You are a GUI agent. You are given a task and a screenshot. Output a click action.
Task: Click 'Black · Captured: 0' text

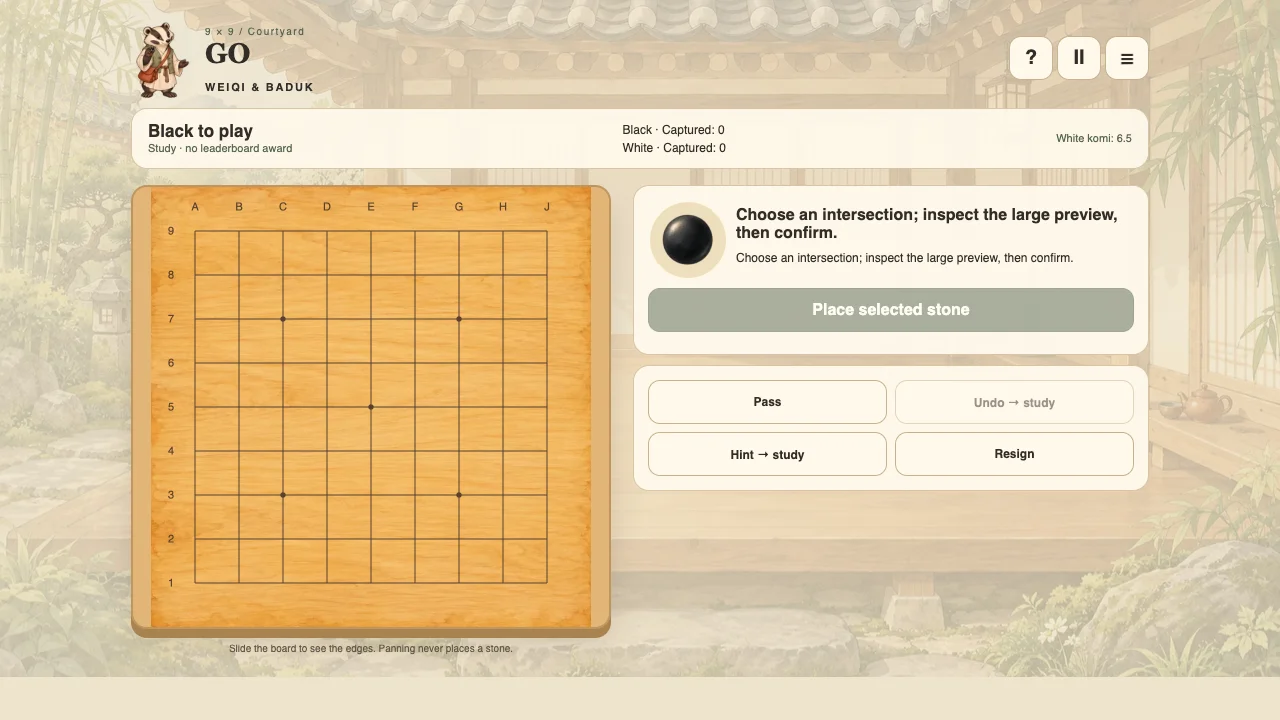673,130
